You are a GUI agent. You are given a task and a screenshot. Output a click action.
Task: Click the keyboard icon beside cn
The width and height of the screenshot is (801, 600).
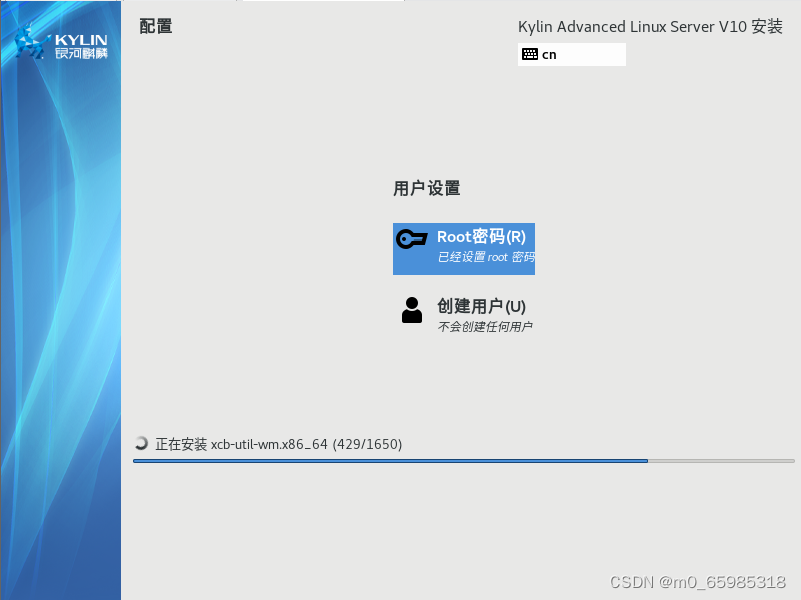coord(530,54)
